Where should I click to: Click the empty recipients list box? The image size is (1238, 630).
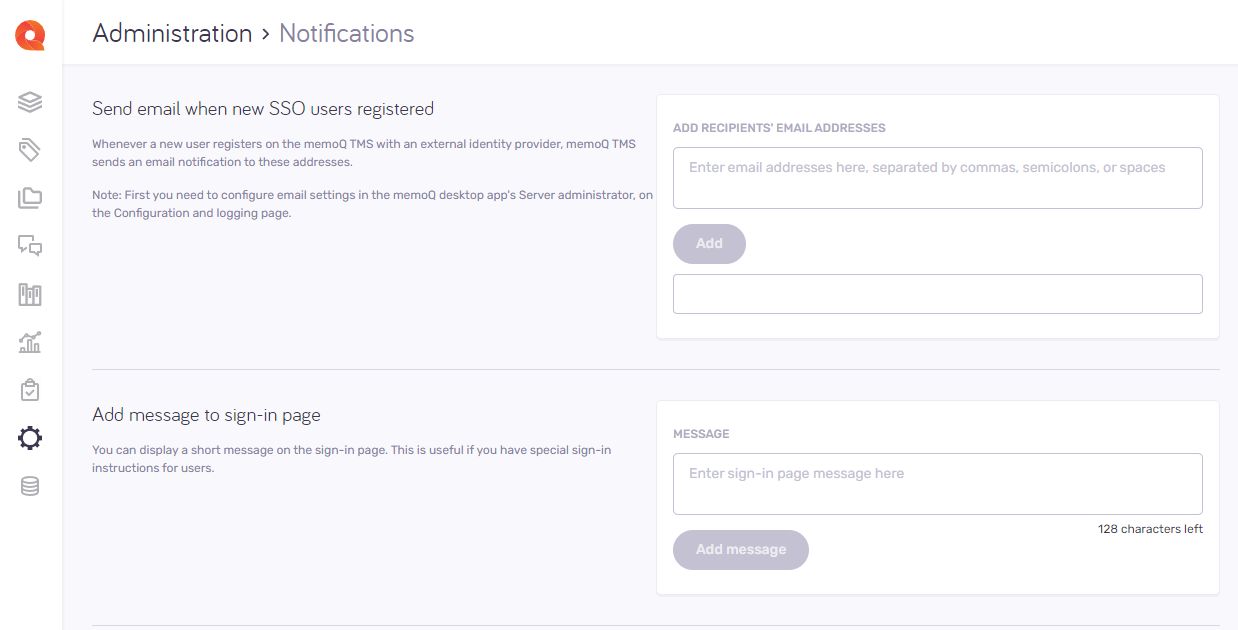pyautogui.click(x=937, y=293)
